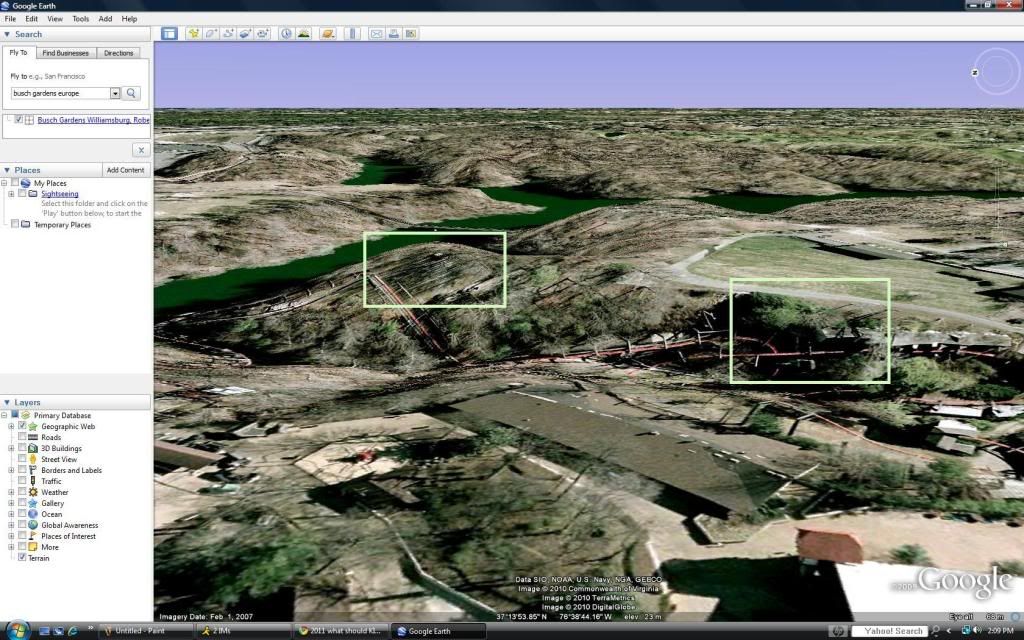Toggle the sidebar panel button
The height and width of the screenshot is (640, 1024).
[x=169, y=33]
